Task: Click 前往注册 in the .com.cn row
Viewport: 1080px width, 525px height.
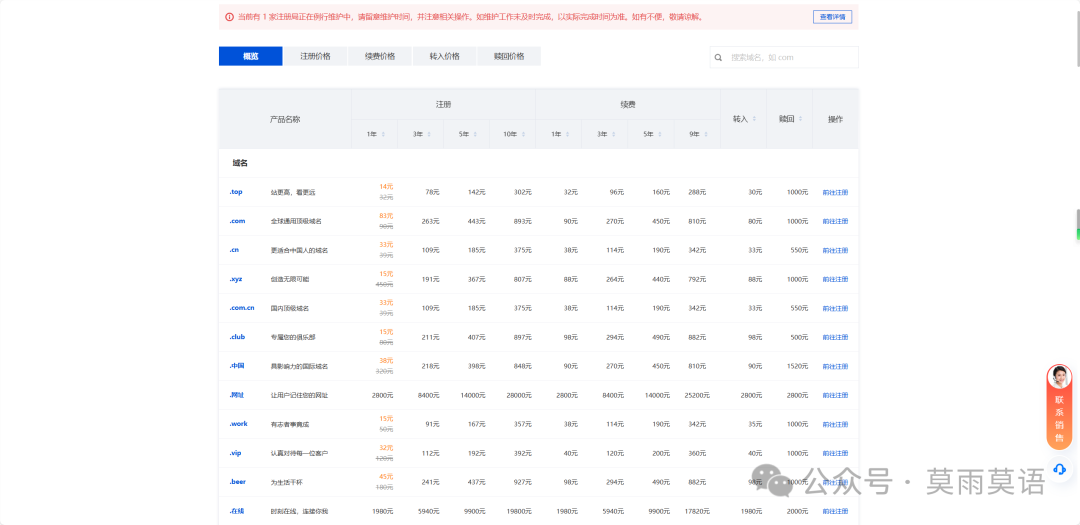Action: (835, 308)
